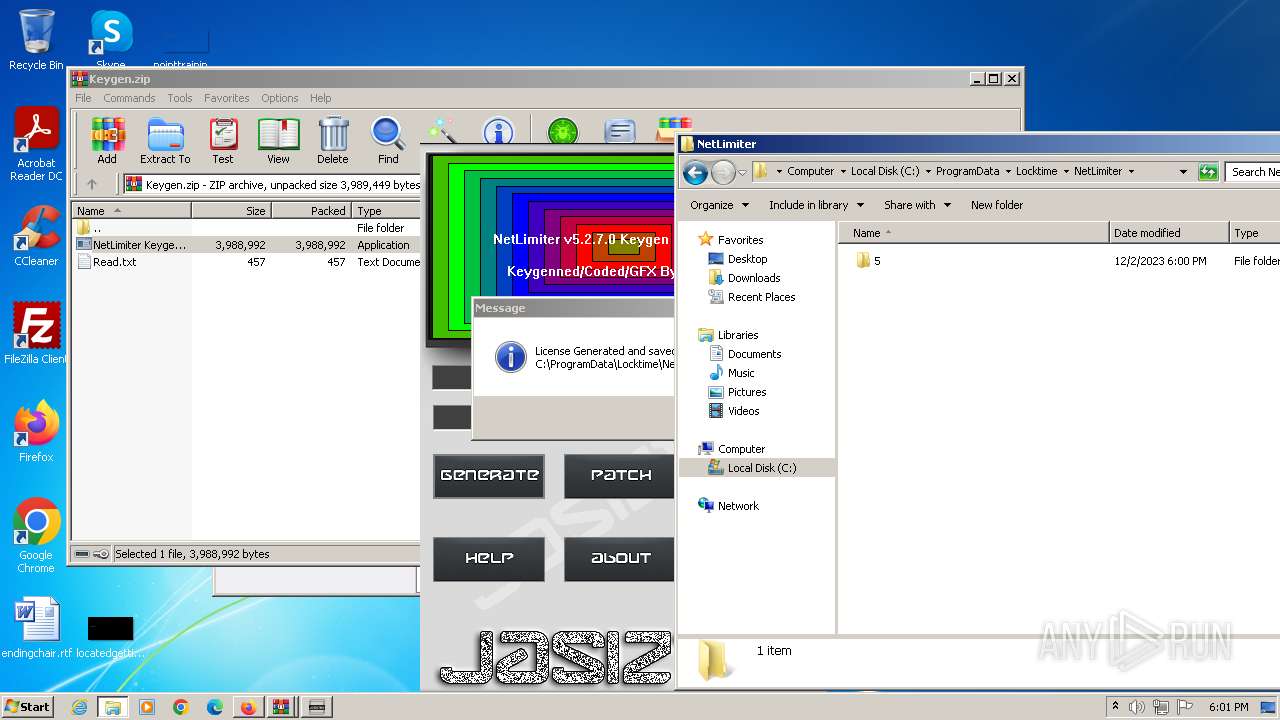Click HELP button in keygen
1280x720 pixels.
pos(489,559)
